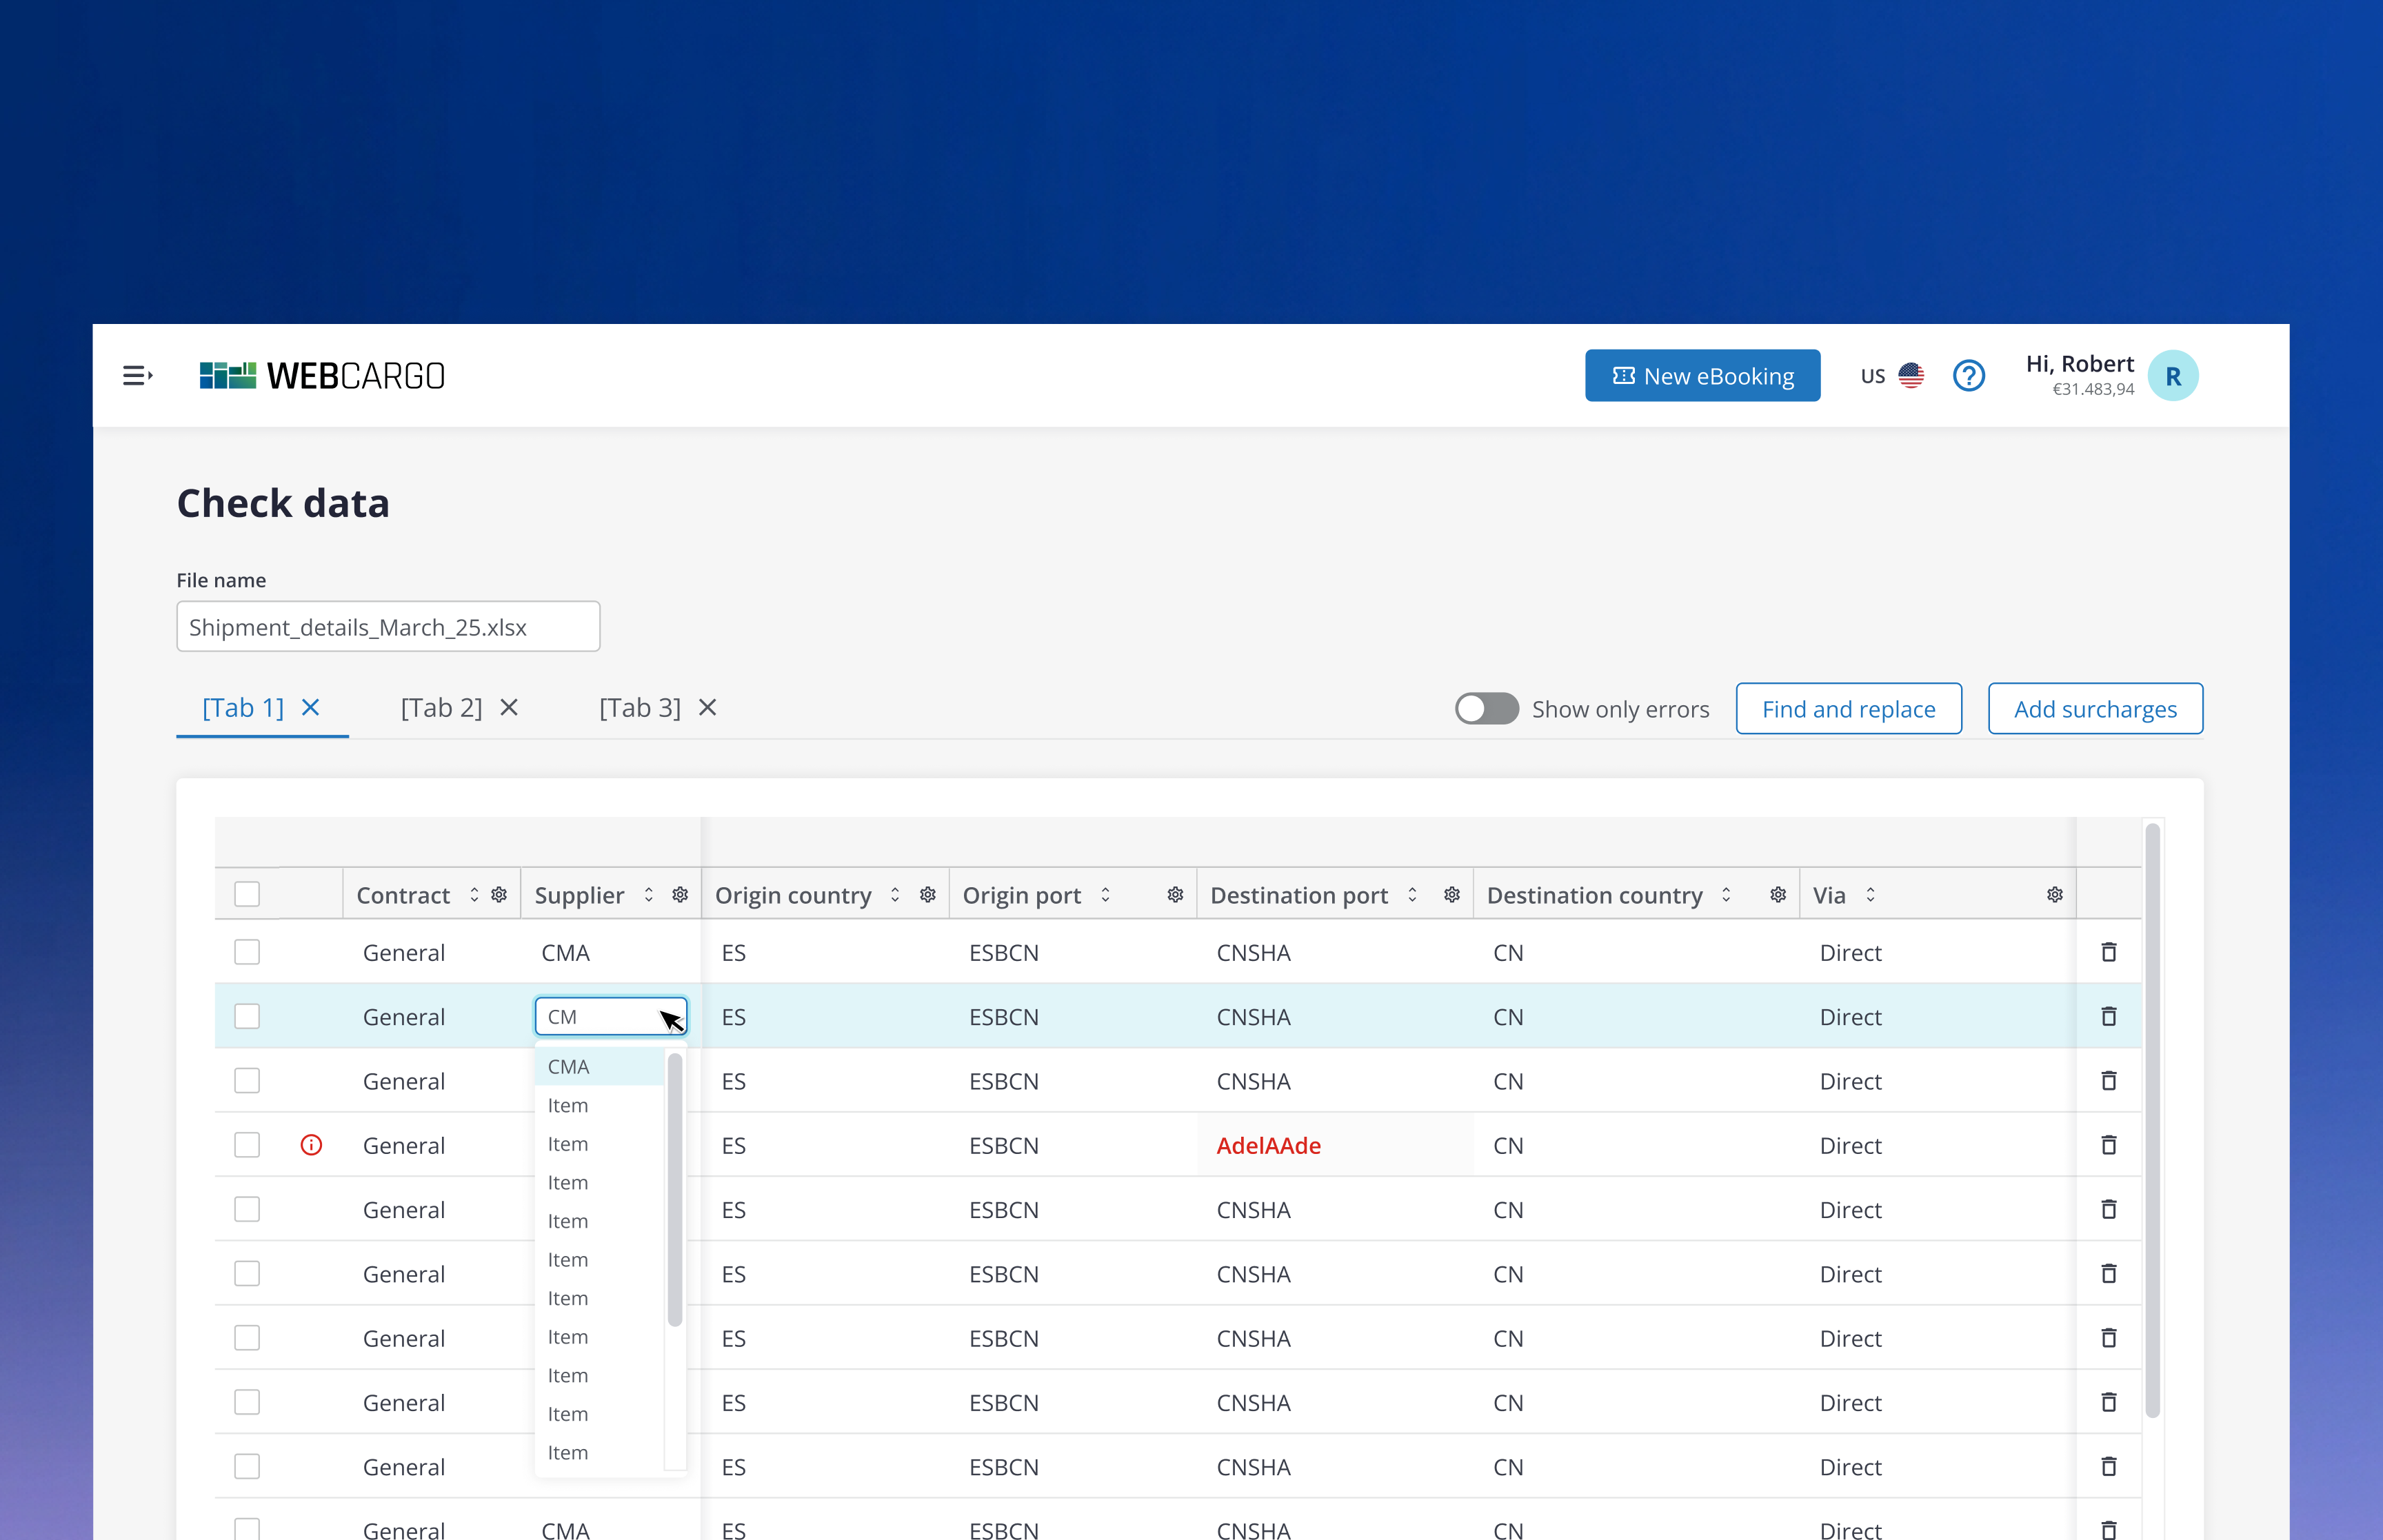Click Add surcharges button
Image resolution: width=2383 pixels, height=1540 pixels.
tap(2095, 709)
